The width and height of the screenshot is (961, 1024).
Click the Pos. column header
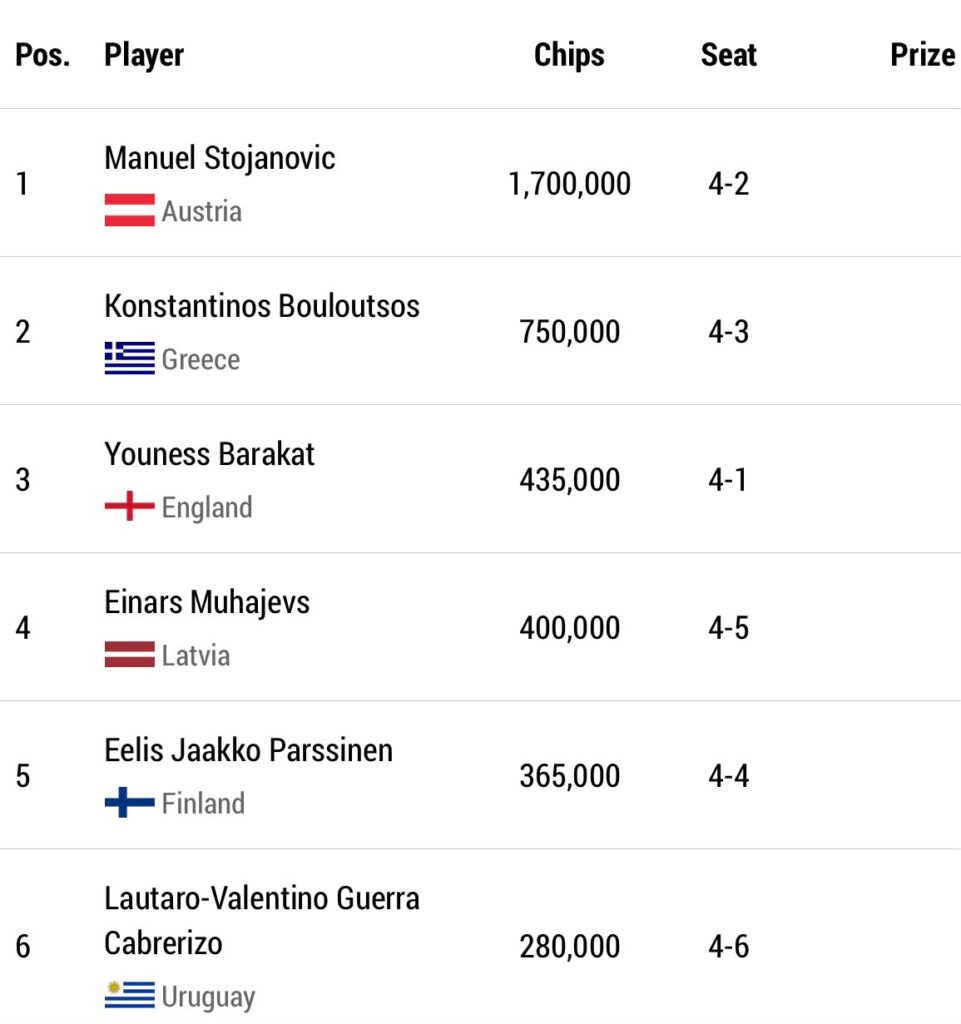tap(42, 55)
